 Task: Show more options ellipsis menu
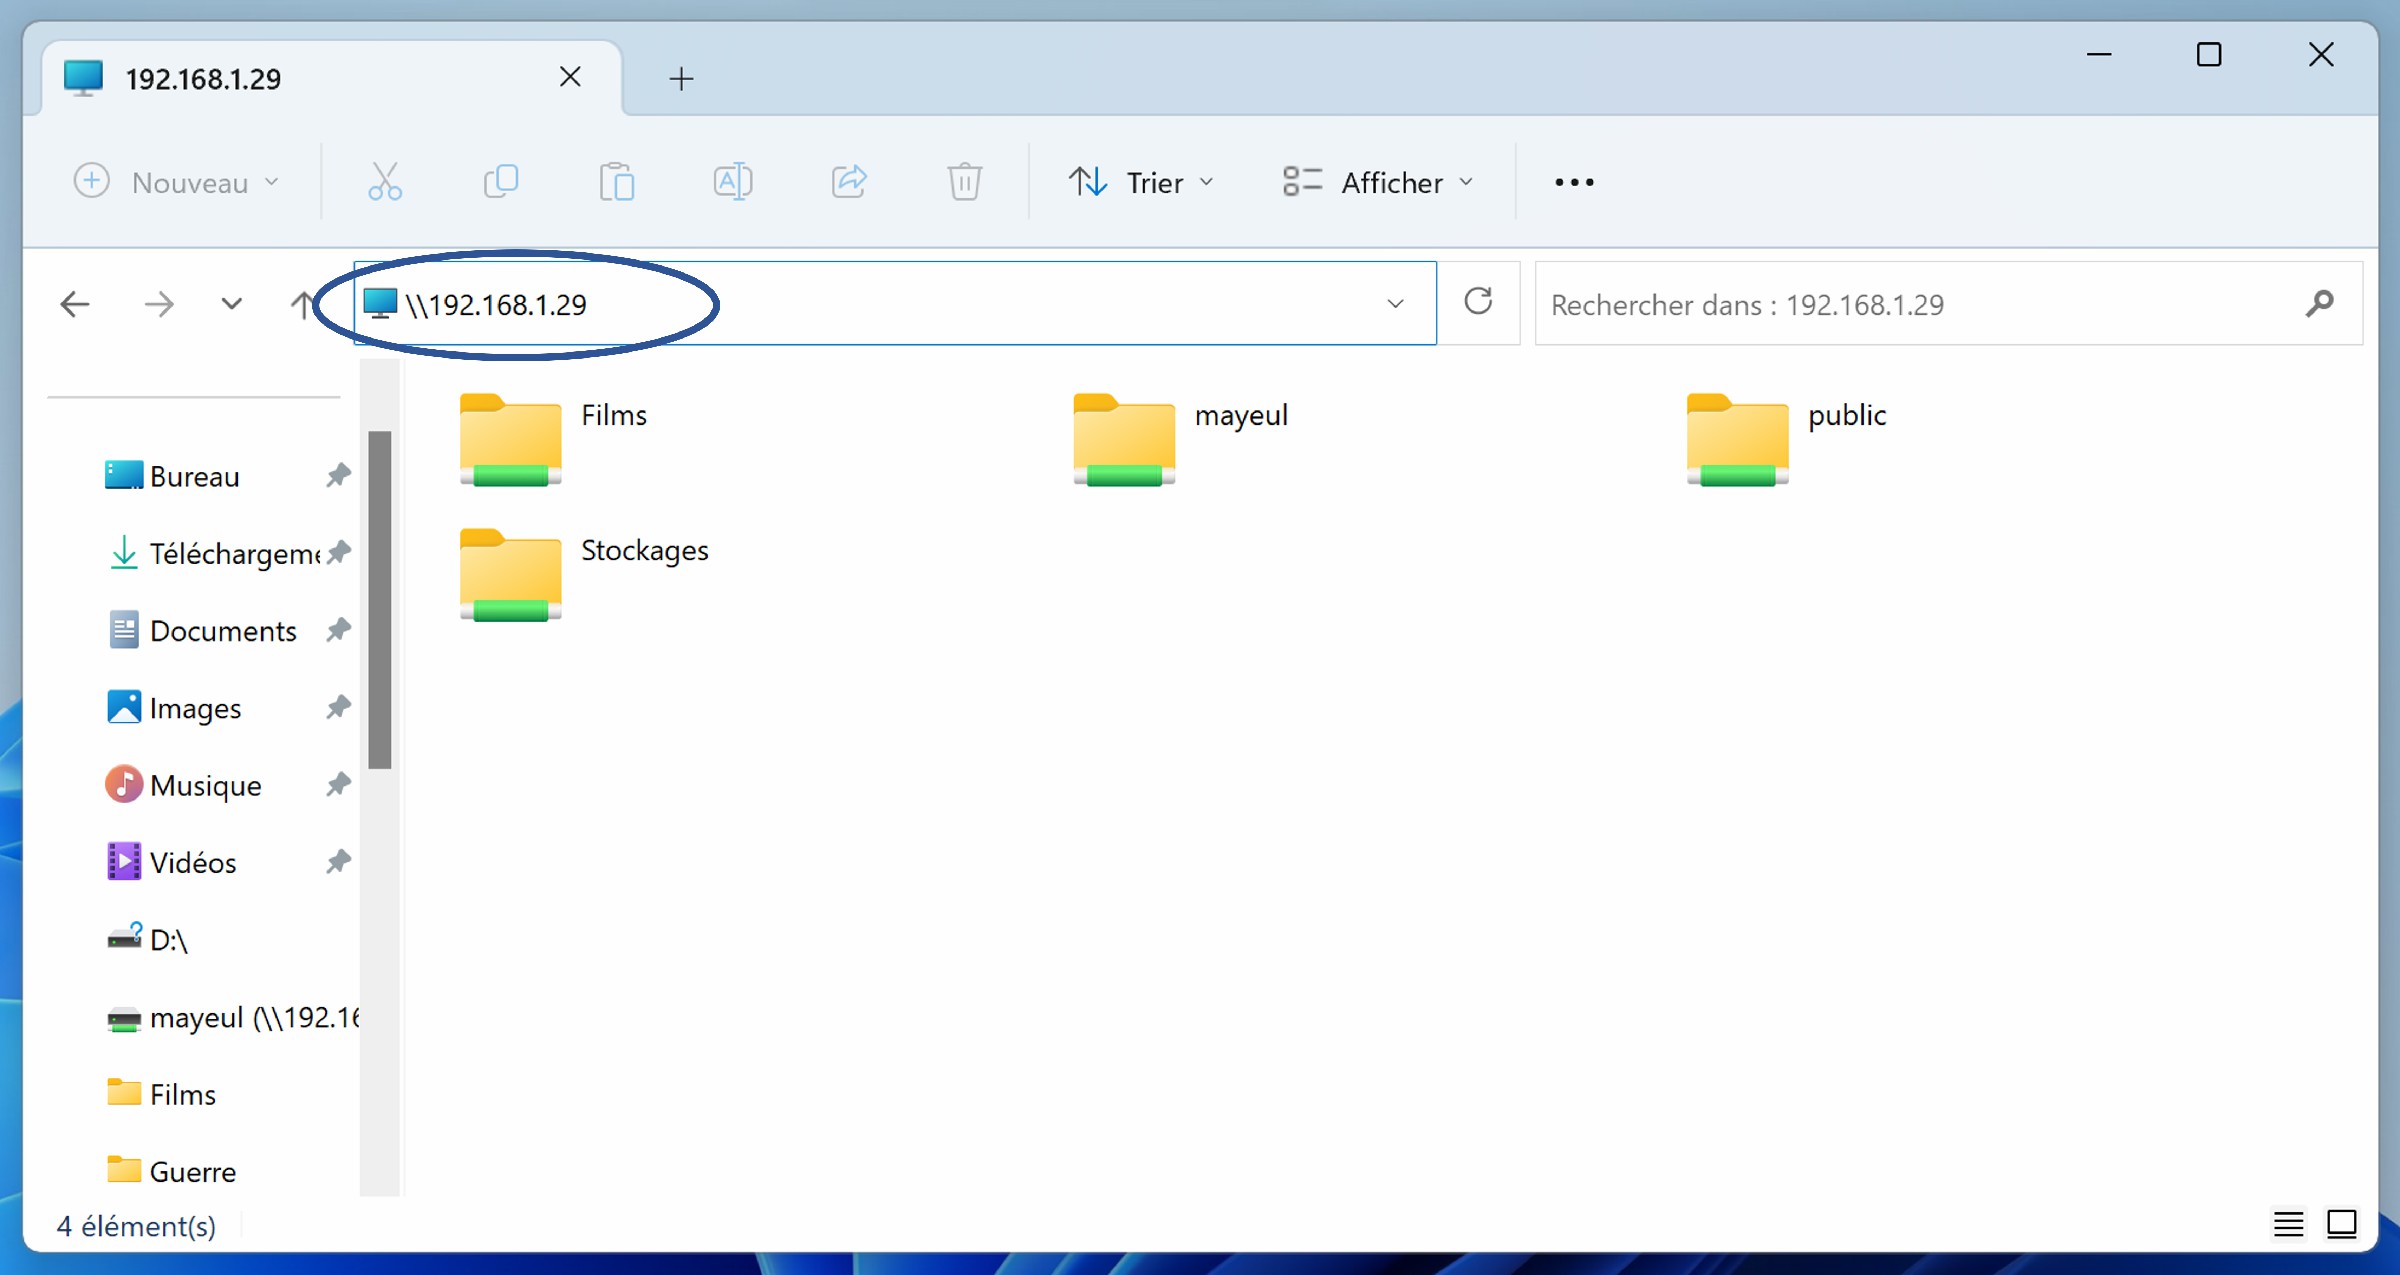point(1574,182)
